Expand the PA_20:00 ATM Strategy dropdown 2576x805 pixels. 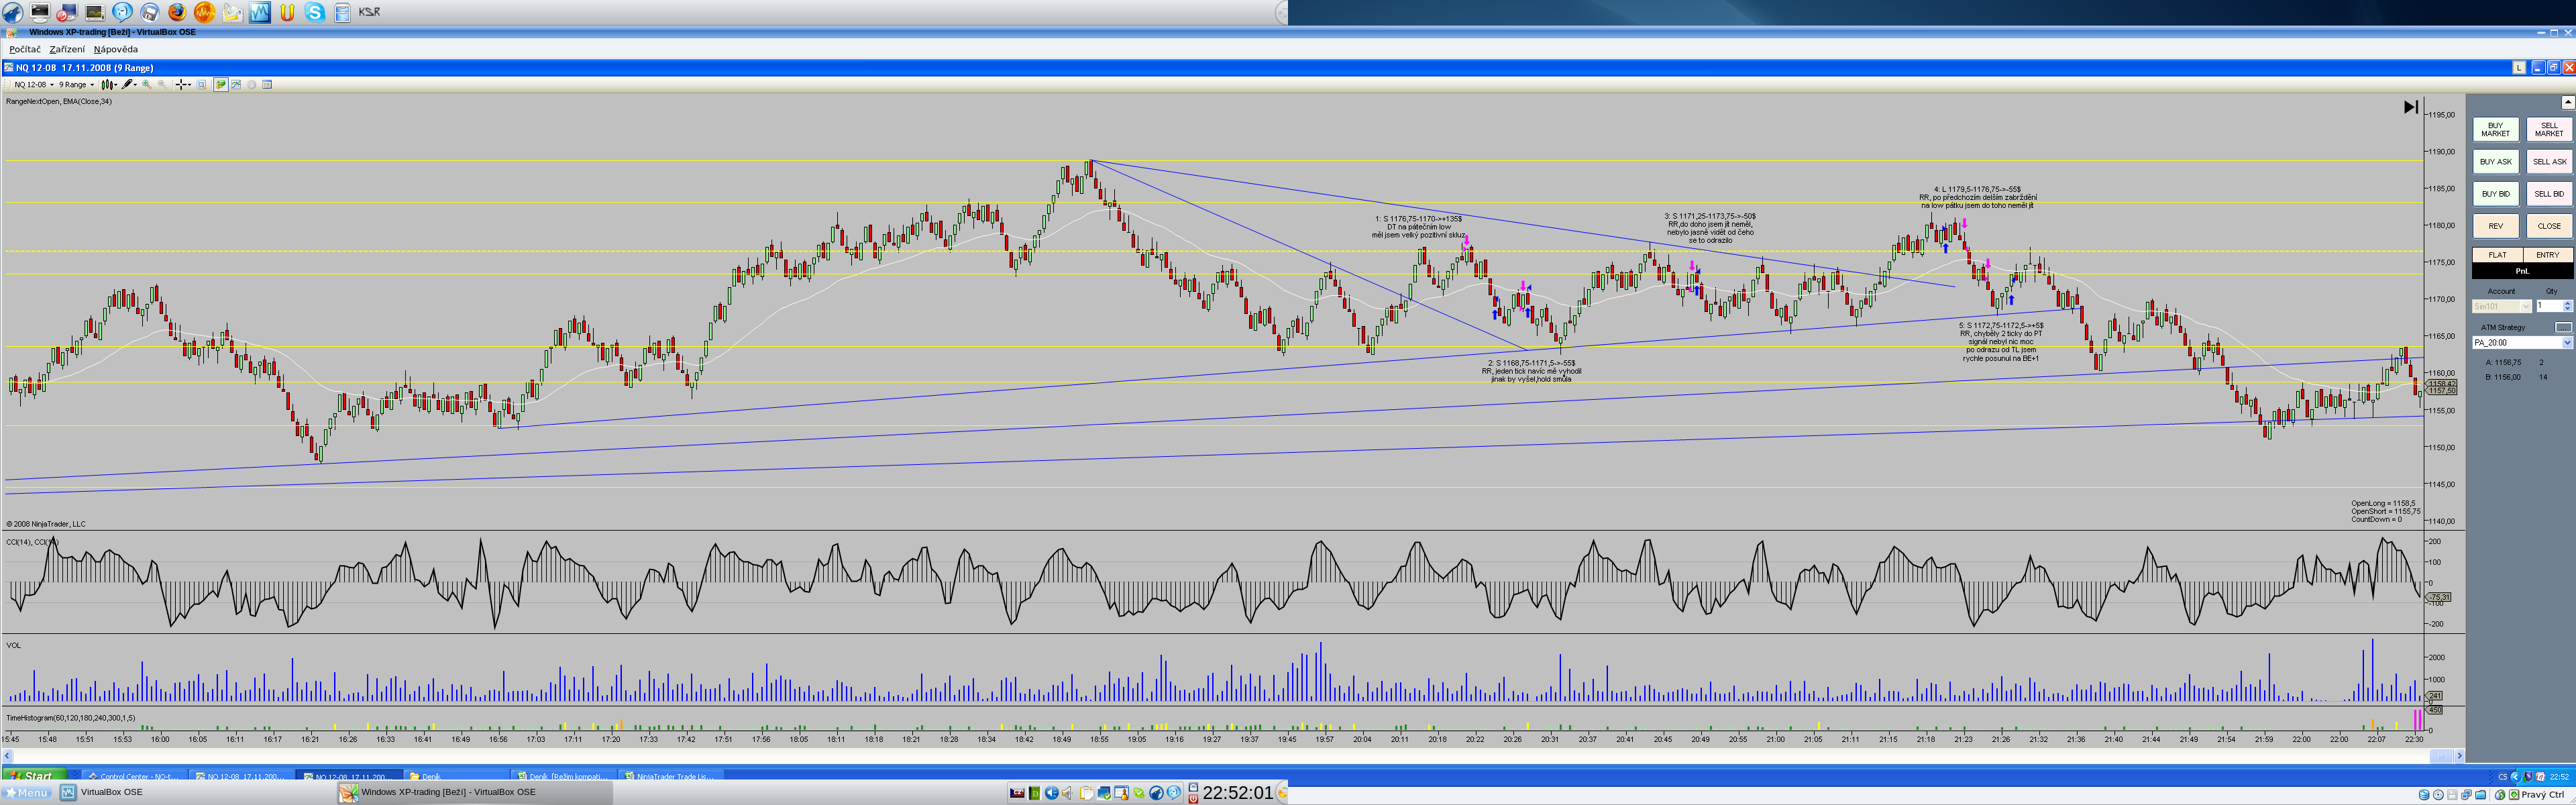[x=2566, y=343]
